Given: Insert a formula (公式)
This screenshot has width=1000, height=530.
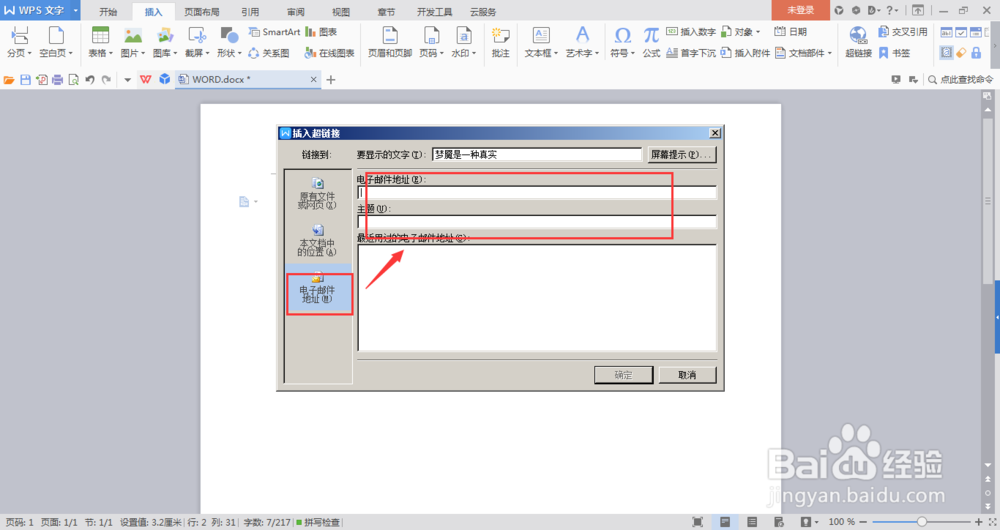Looking at the screenshot, I should [x=651, y=42].
